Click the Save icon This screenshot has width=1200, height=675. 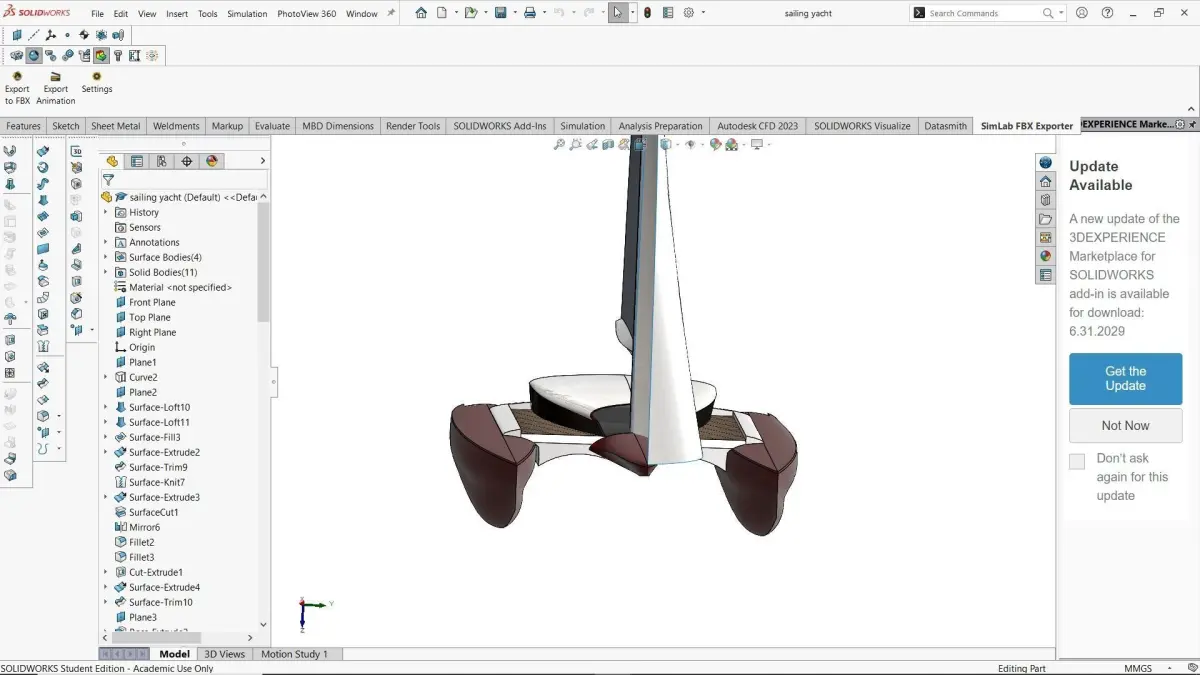pos(500,13)
